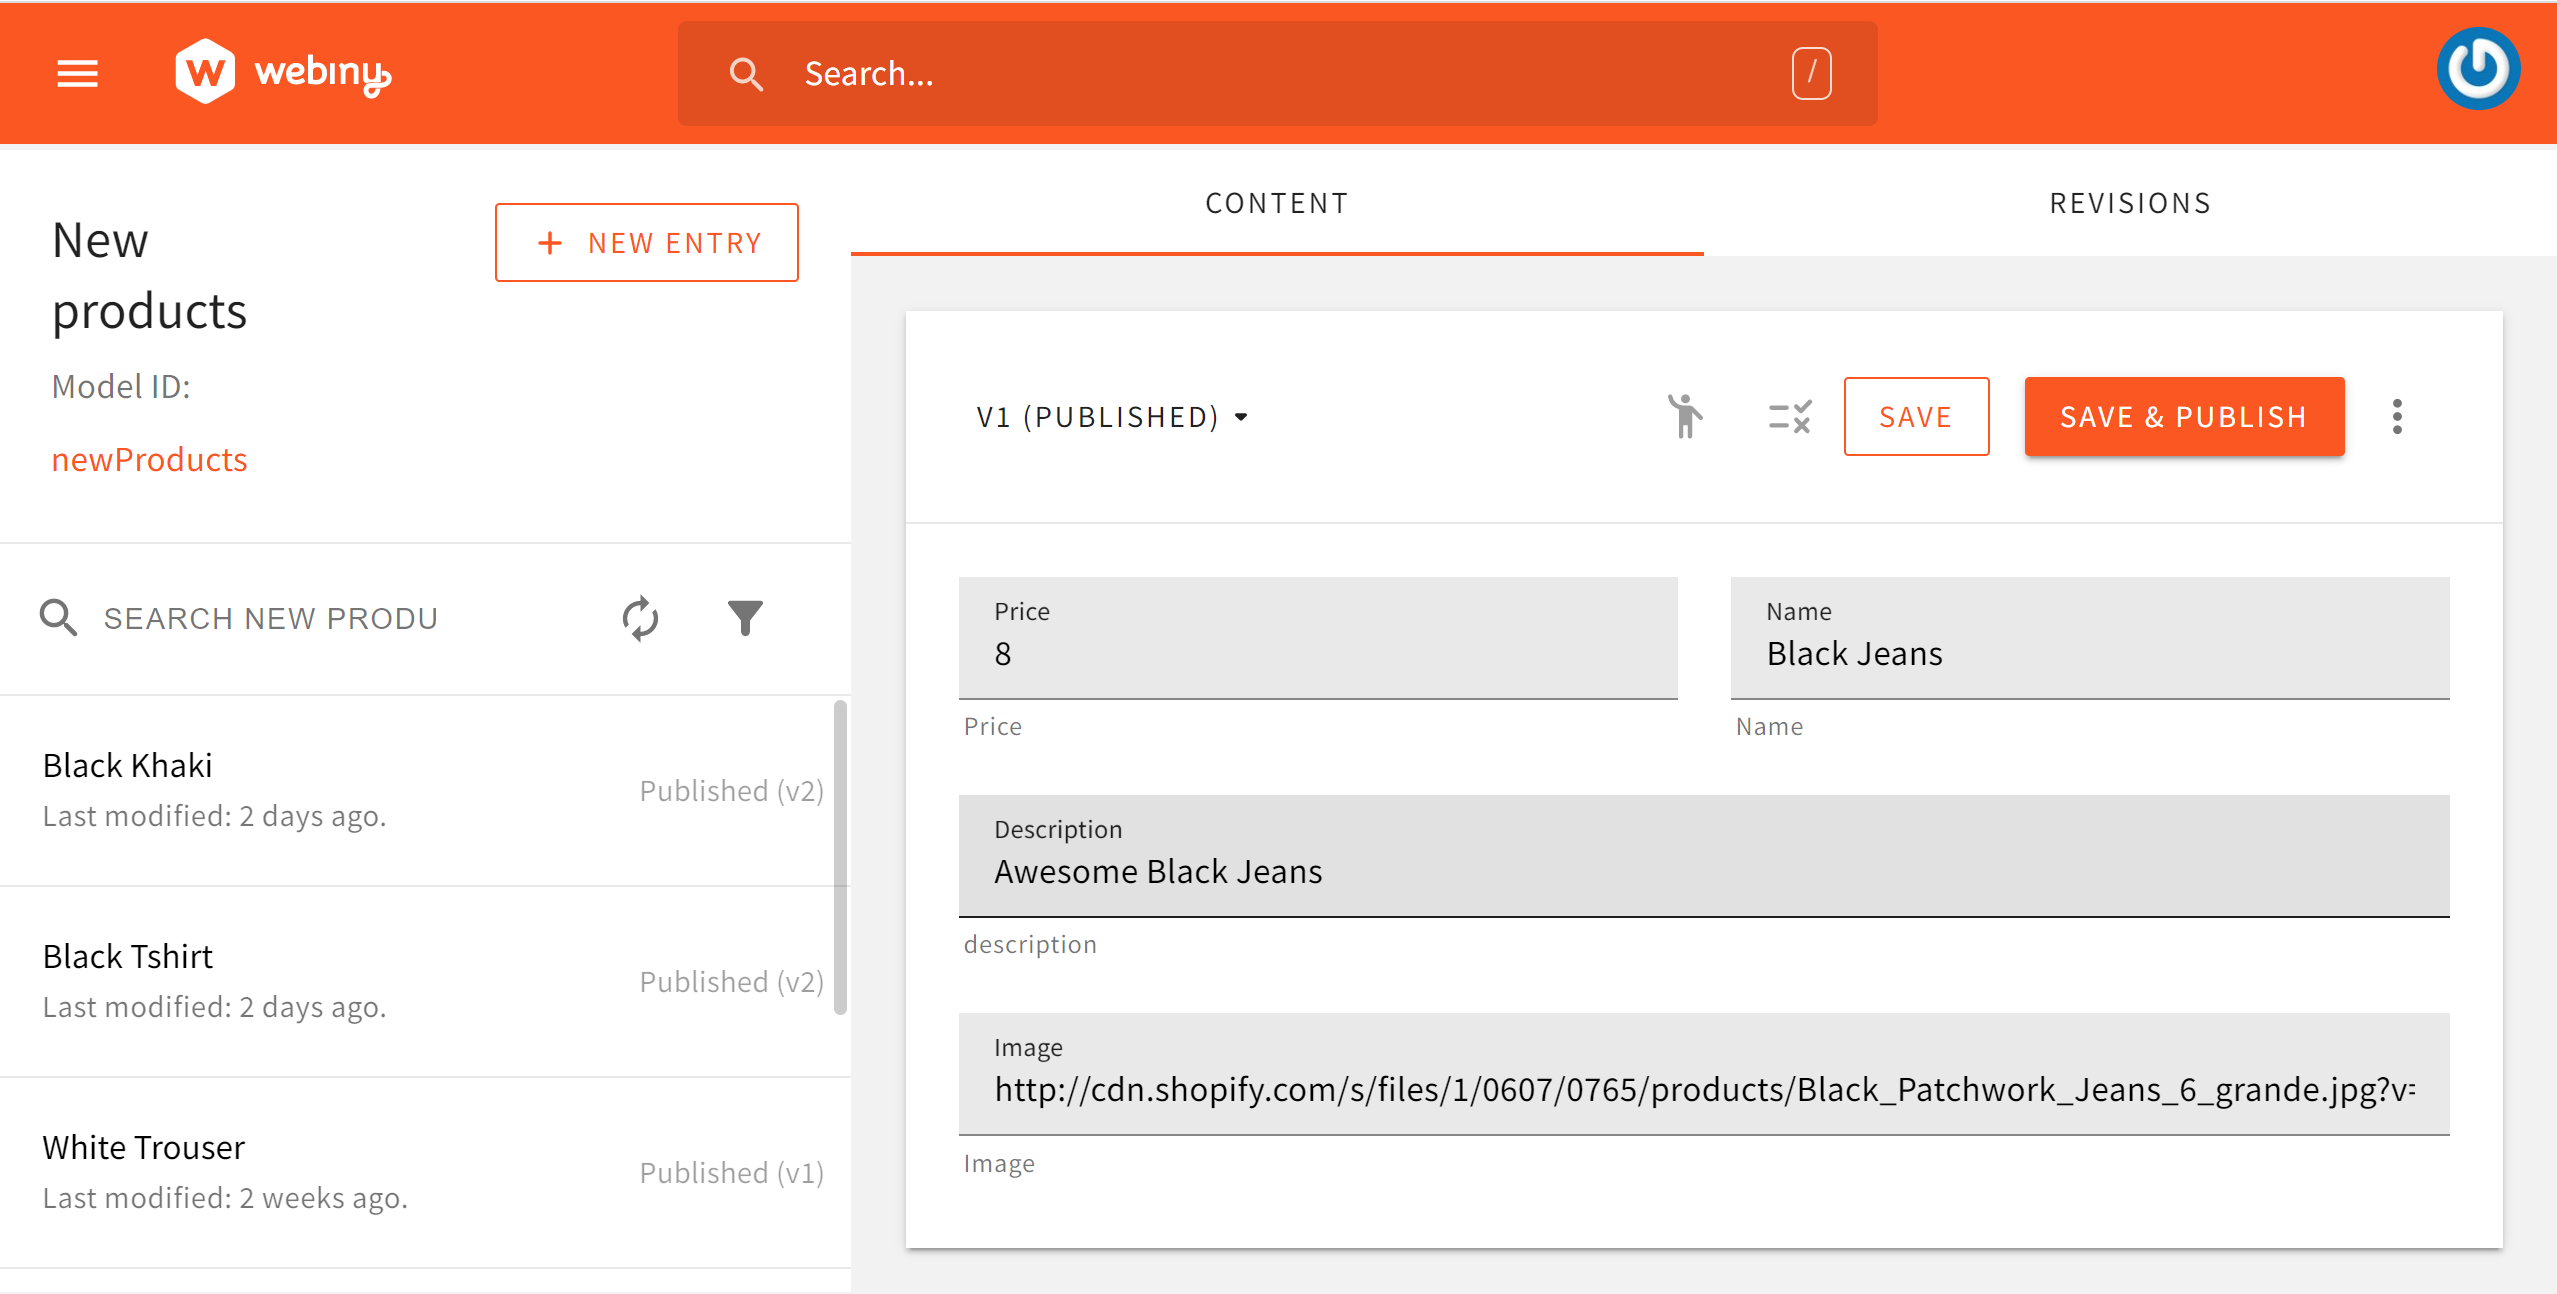Click the Published (v2) status of Black Tshirt

731,982
